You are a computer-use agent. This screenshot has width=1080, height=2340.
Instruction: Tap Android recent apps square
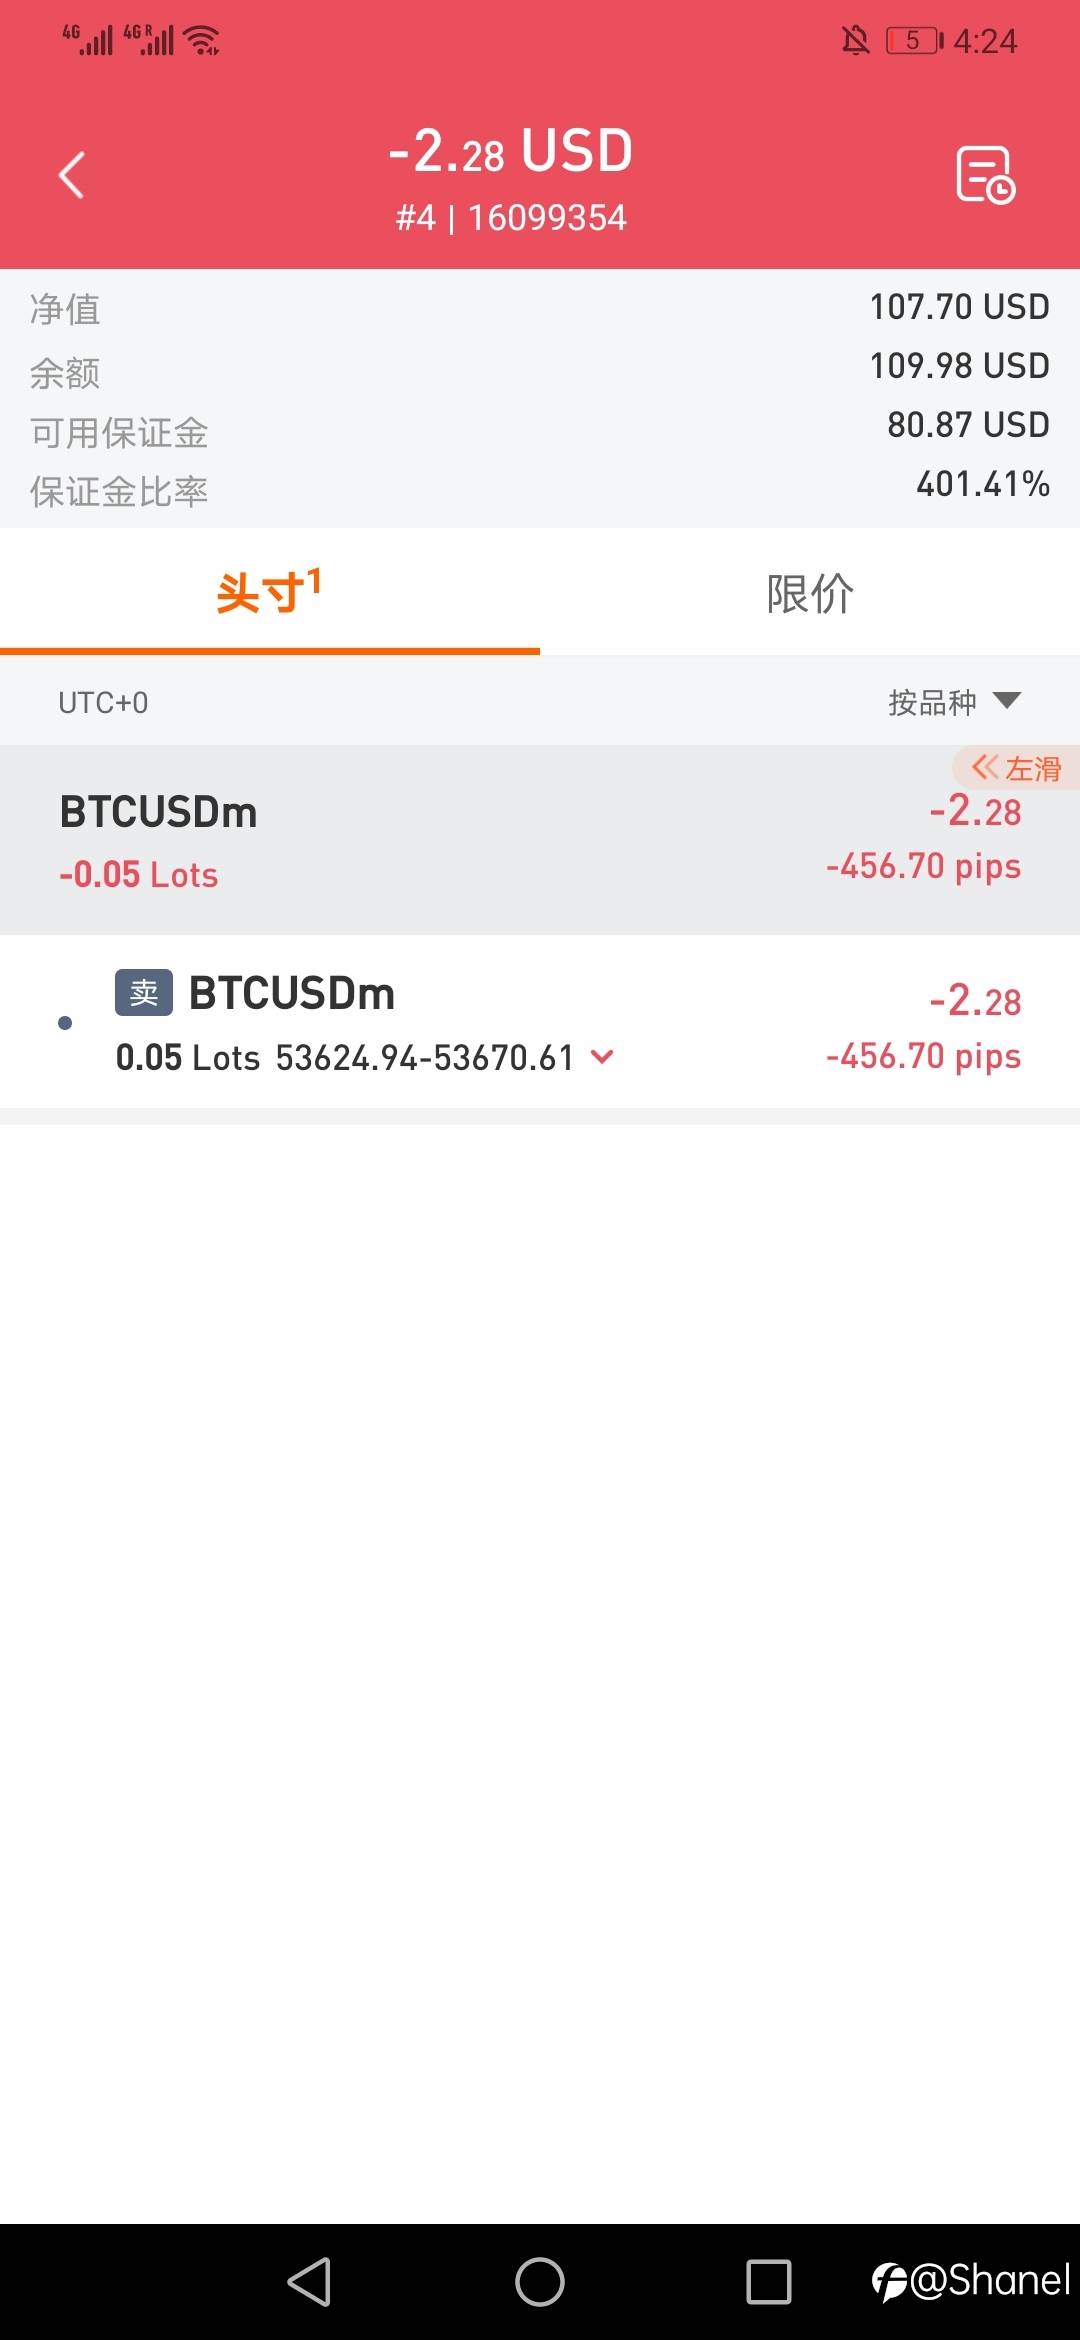click(x=769, y=2282)
